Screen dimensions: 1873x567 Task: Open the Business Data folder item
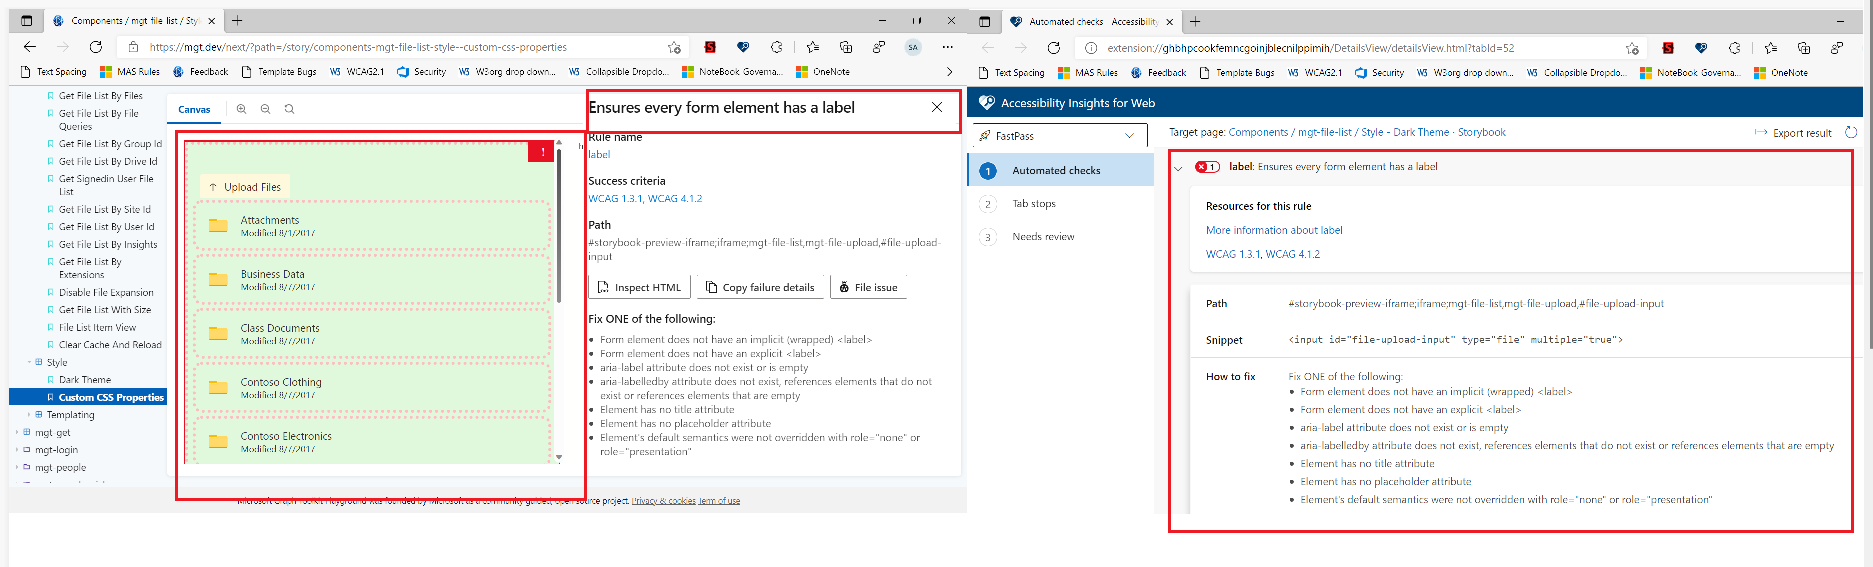[x=373, y=279]
